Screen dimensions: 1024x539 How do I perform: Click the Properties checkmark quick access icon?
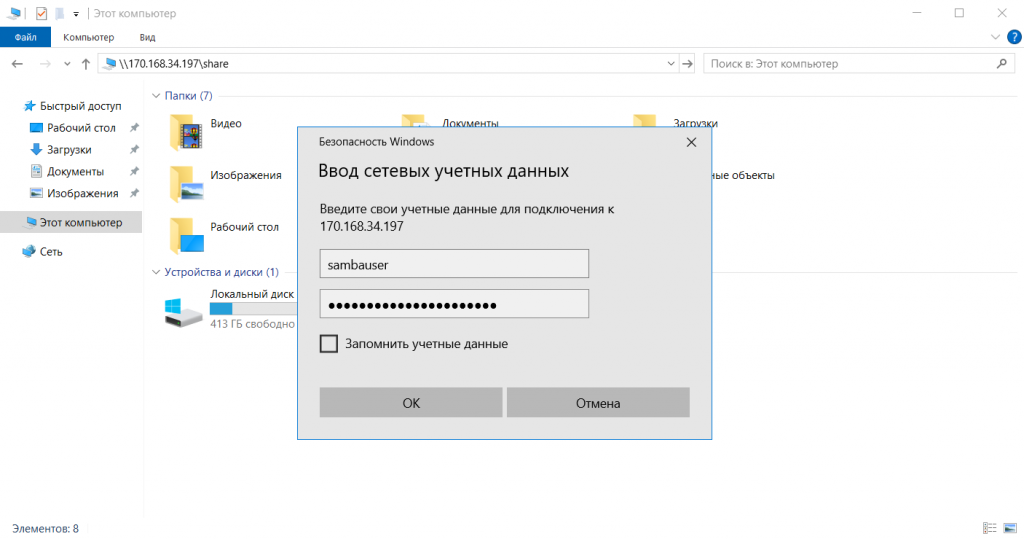point(41,13)
